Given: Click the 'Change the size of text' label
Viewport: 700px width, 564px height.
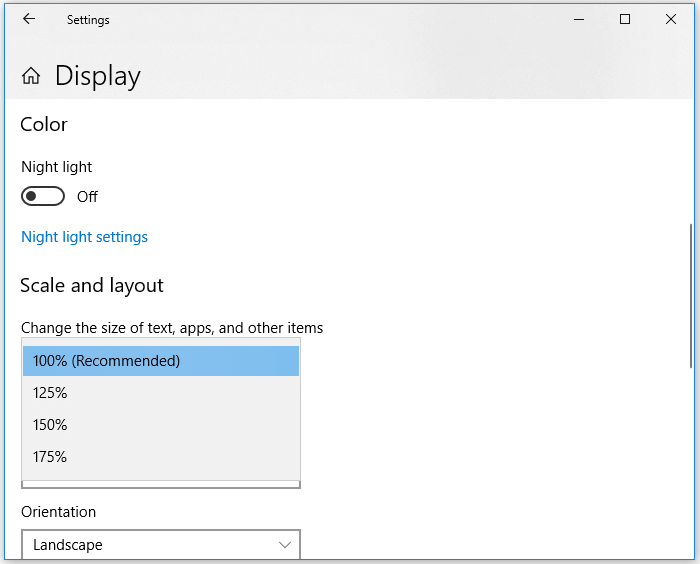Looking at the screenshot, I should 172,328.
